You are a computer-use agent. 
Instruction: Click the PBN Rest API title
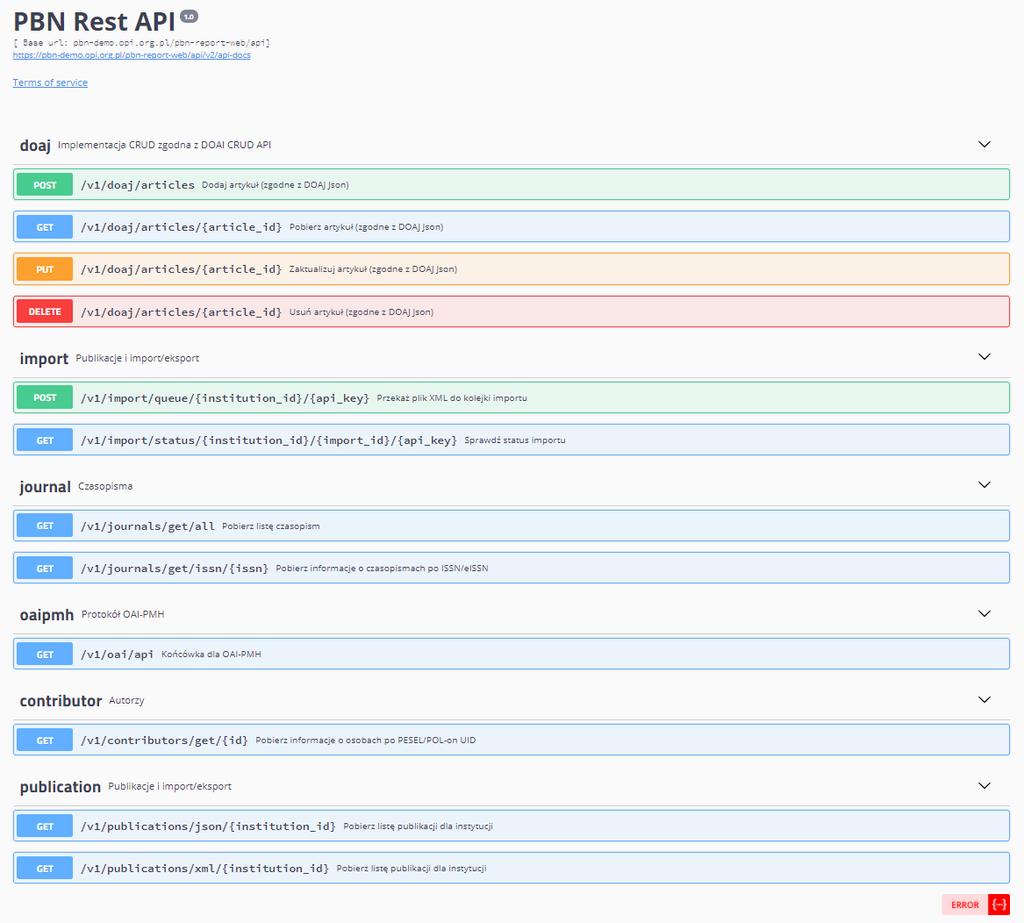coord(95,22)
